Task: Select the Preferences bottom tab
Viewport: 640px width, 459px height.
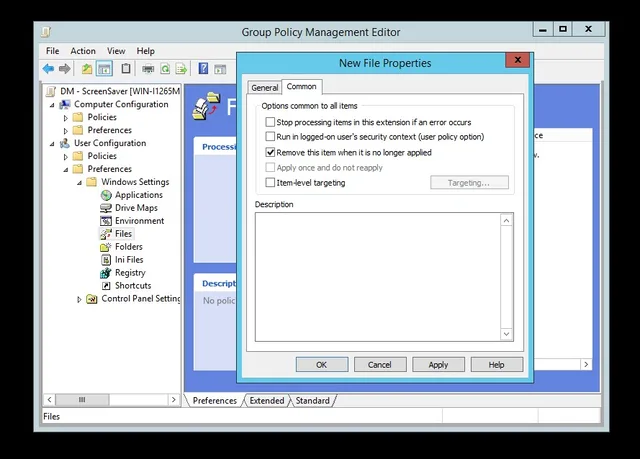Action: [x=215, y=401]
